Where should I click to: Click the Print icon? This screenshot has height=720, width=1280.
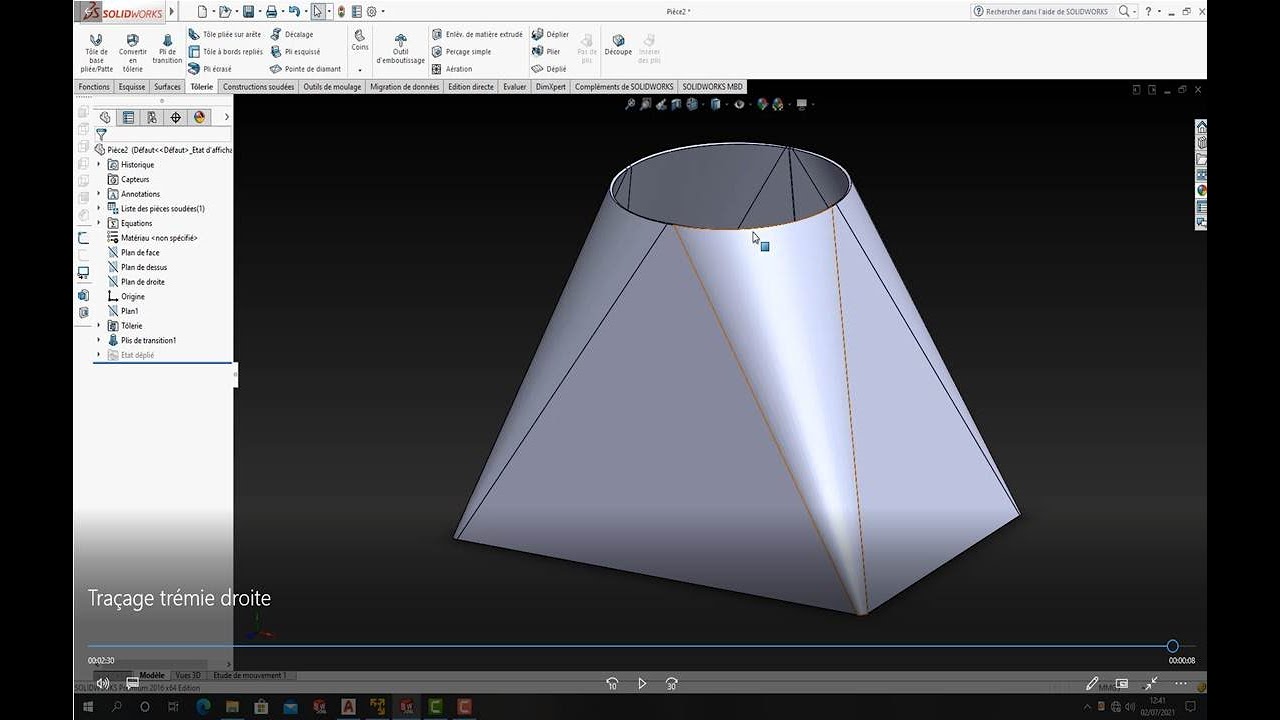pyautogui.click(x=272, y=12)
